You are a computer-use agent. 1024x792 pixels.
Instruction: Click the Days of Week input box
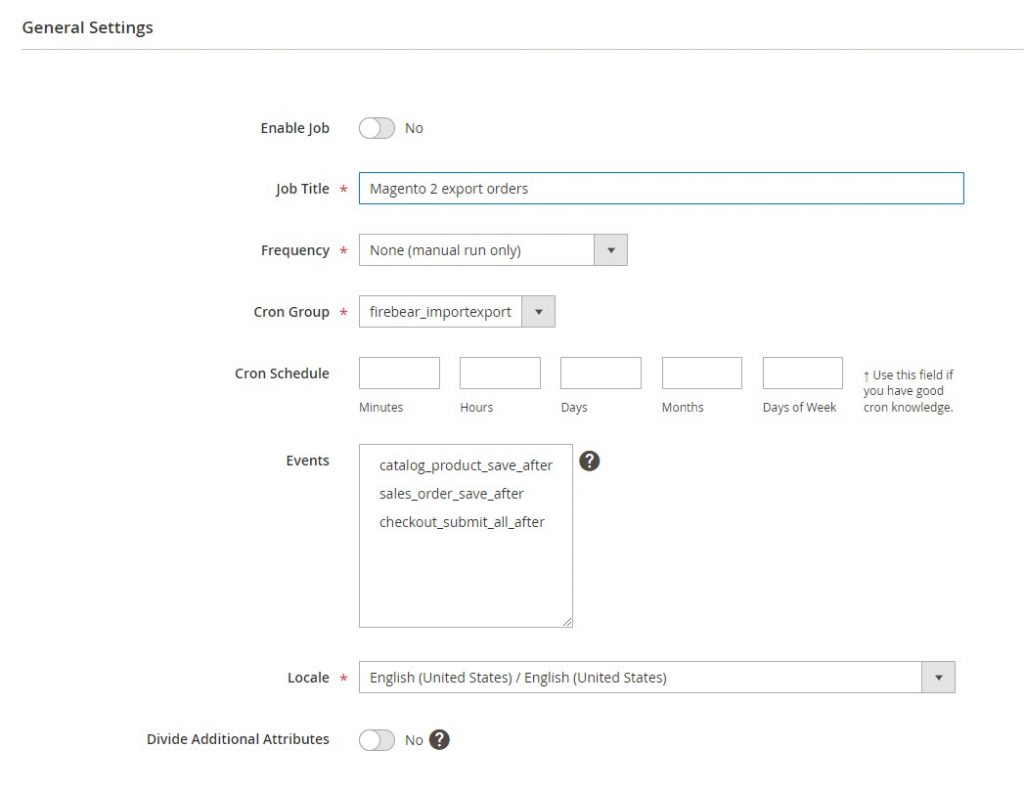(802, 373)
